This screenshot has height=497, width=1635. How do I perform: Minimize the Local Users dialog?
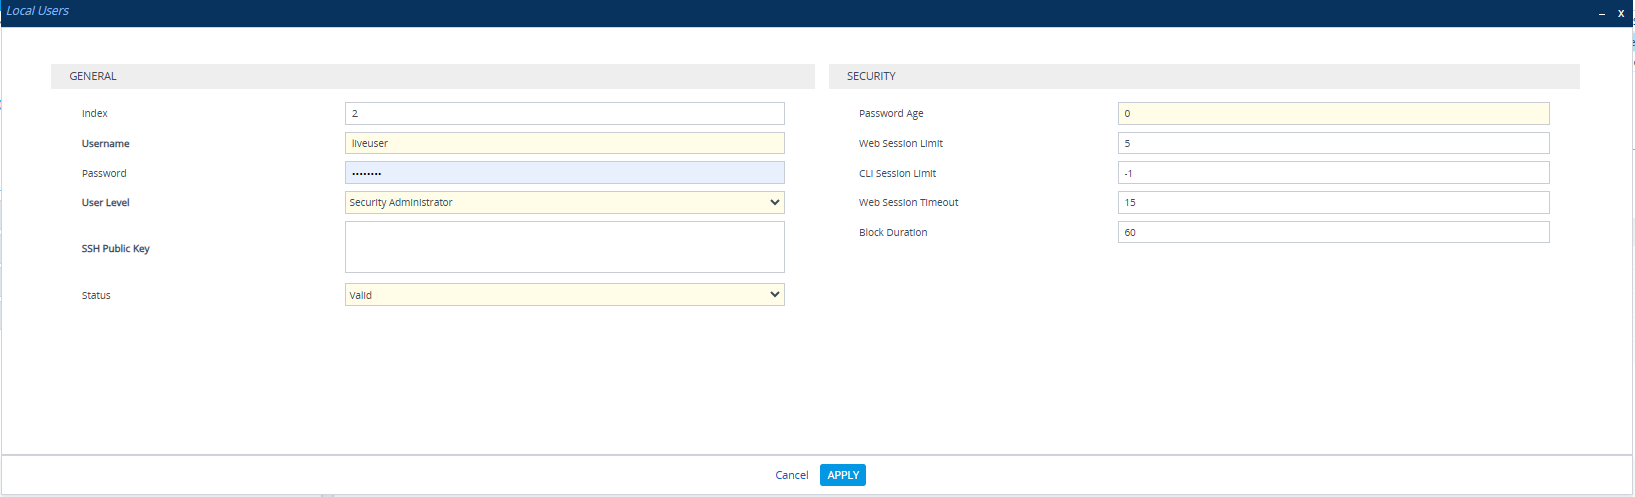[1601, 13]
